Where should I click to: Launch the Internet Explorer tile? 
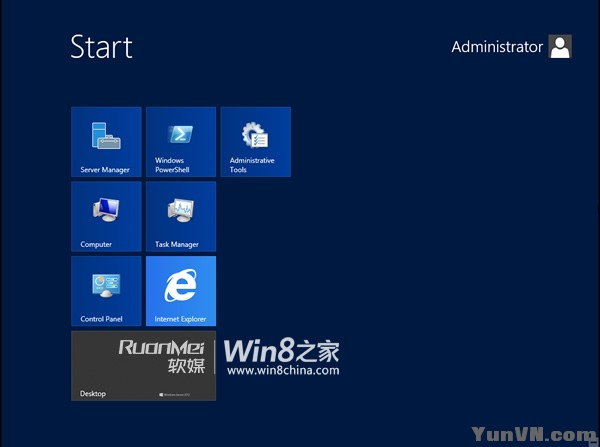[181, 291]
